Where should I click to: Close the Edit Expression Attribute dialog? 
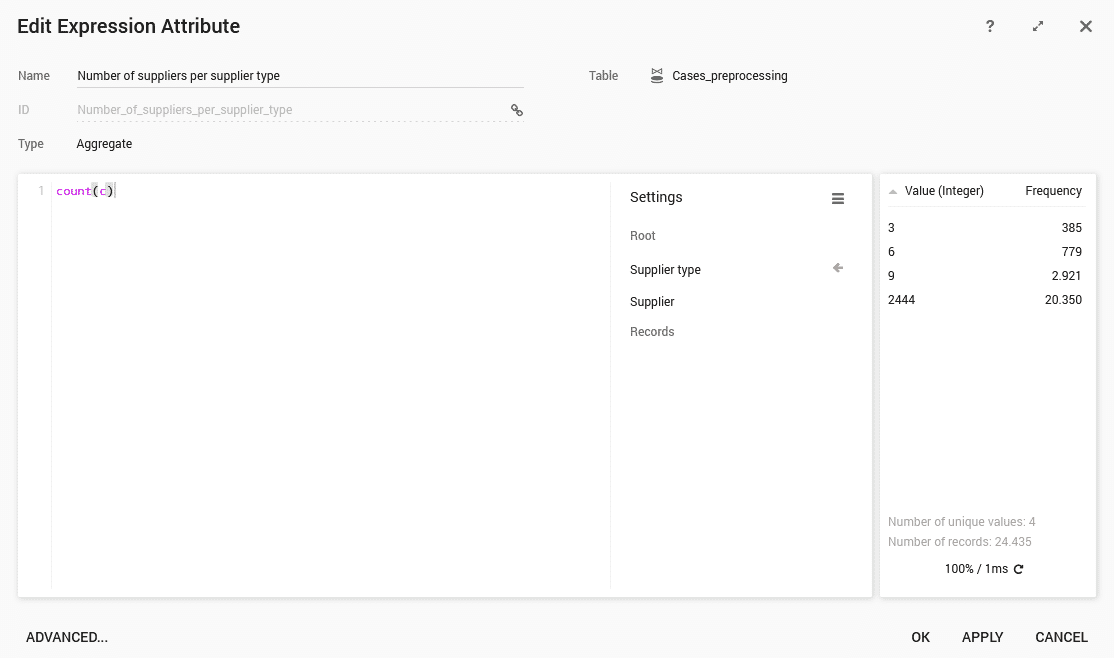coord(1086,27)
